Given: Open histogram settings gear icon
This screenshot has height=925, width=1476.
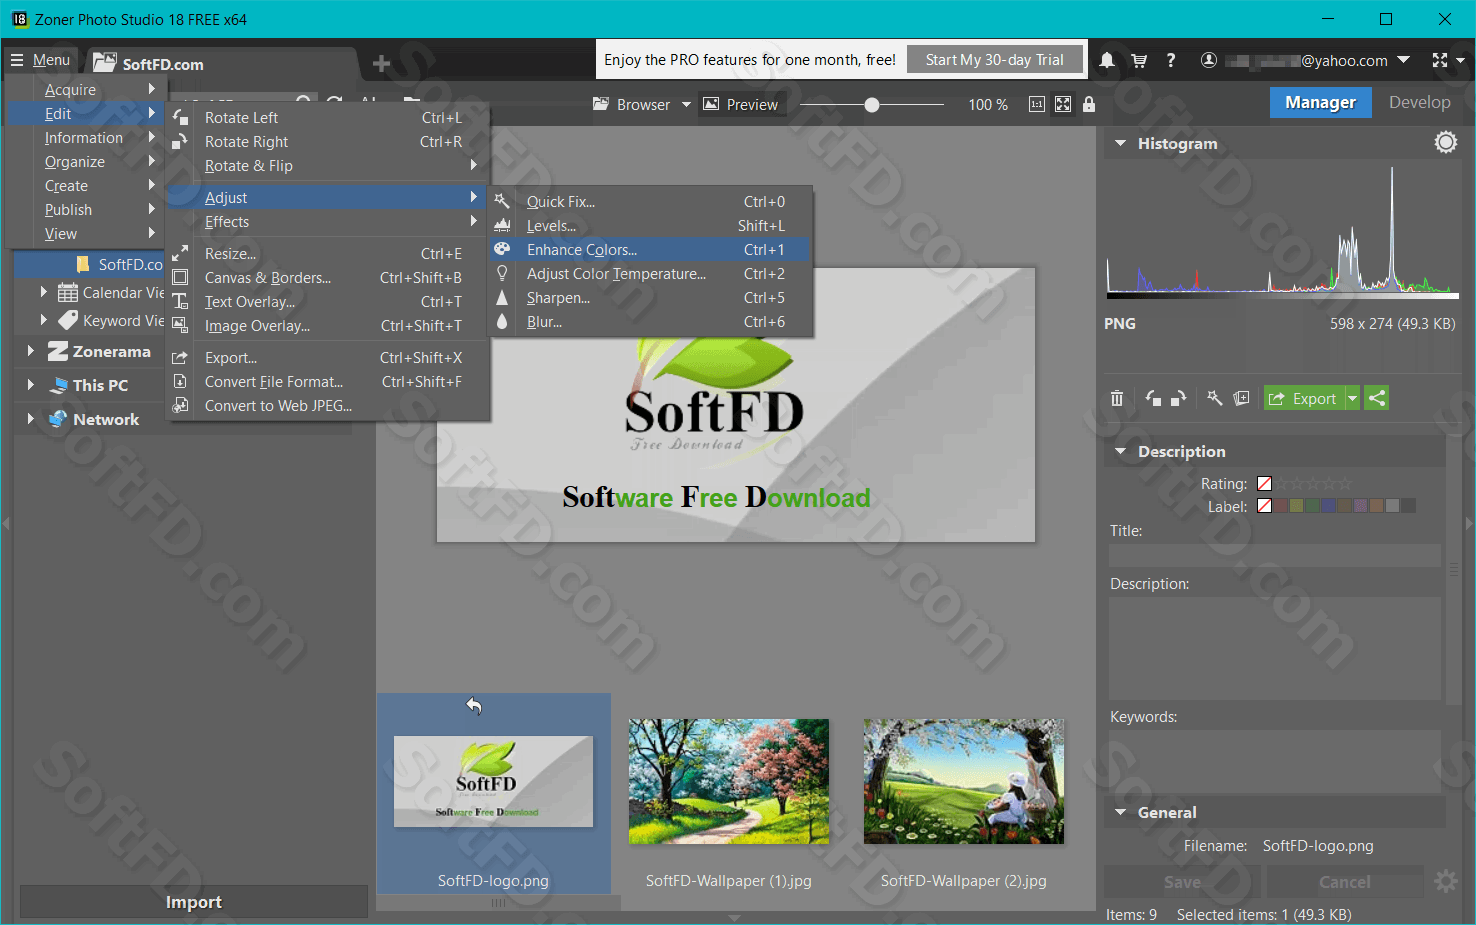Looking at the screenshot, I should (1446, 143).
